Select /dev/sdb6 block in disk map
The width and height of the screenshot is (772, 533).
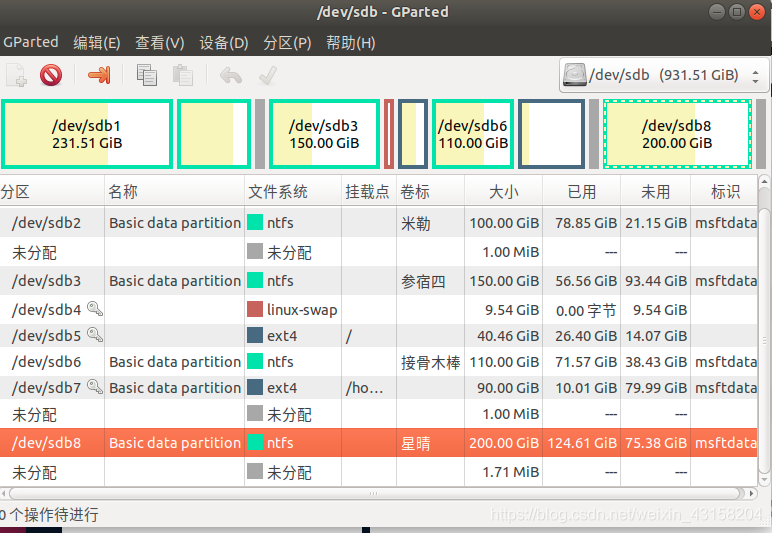[473, 134]
